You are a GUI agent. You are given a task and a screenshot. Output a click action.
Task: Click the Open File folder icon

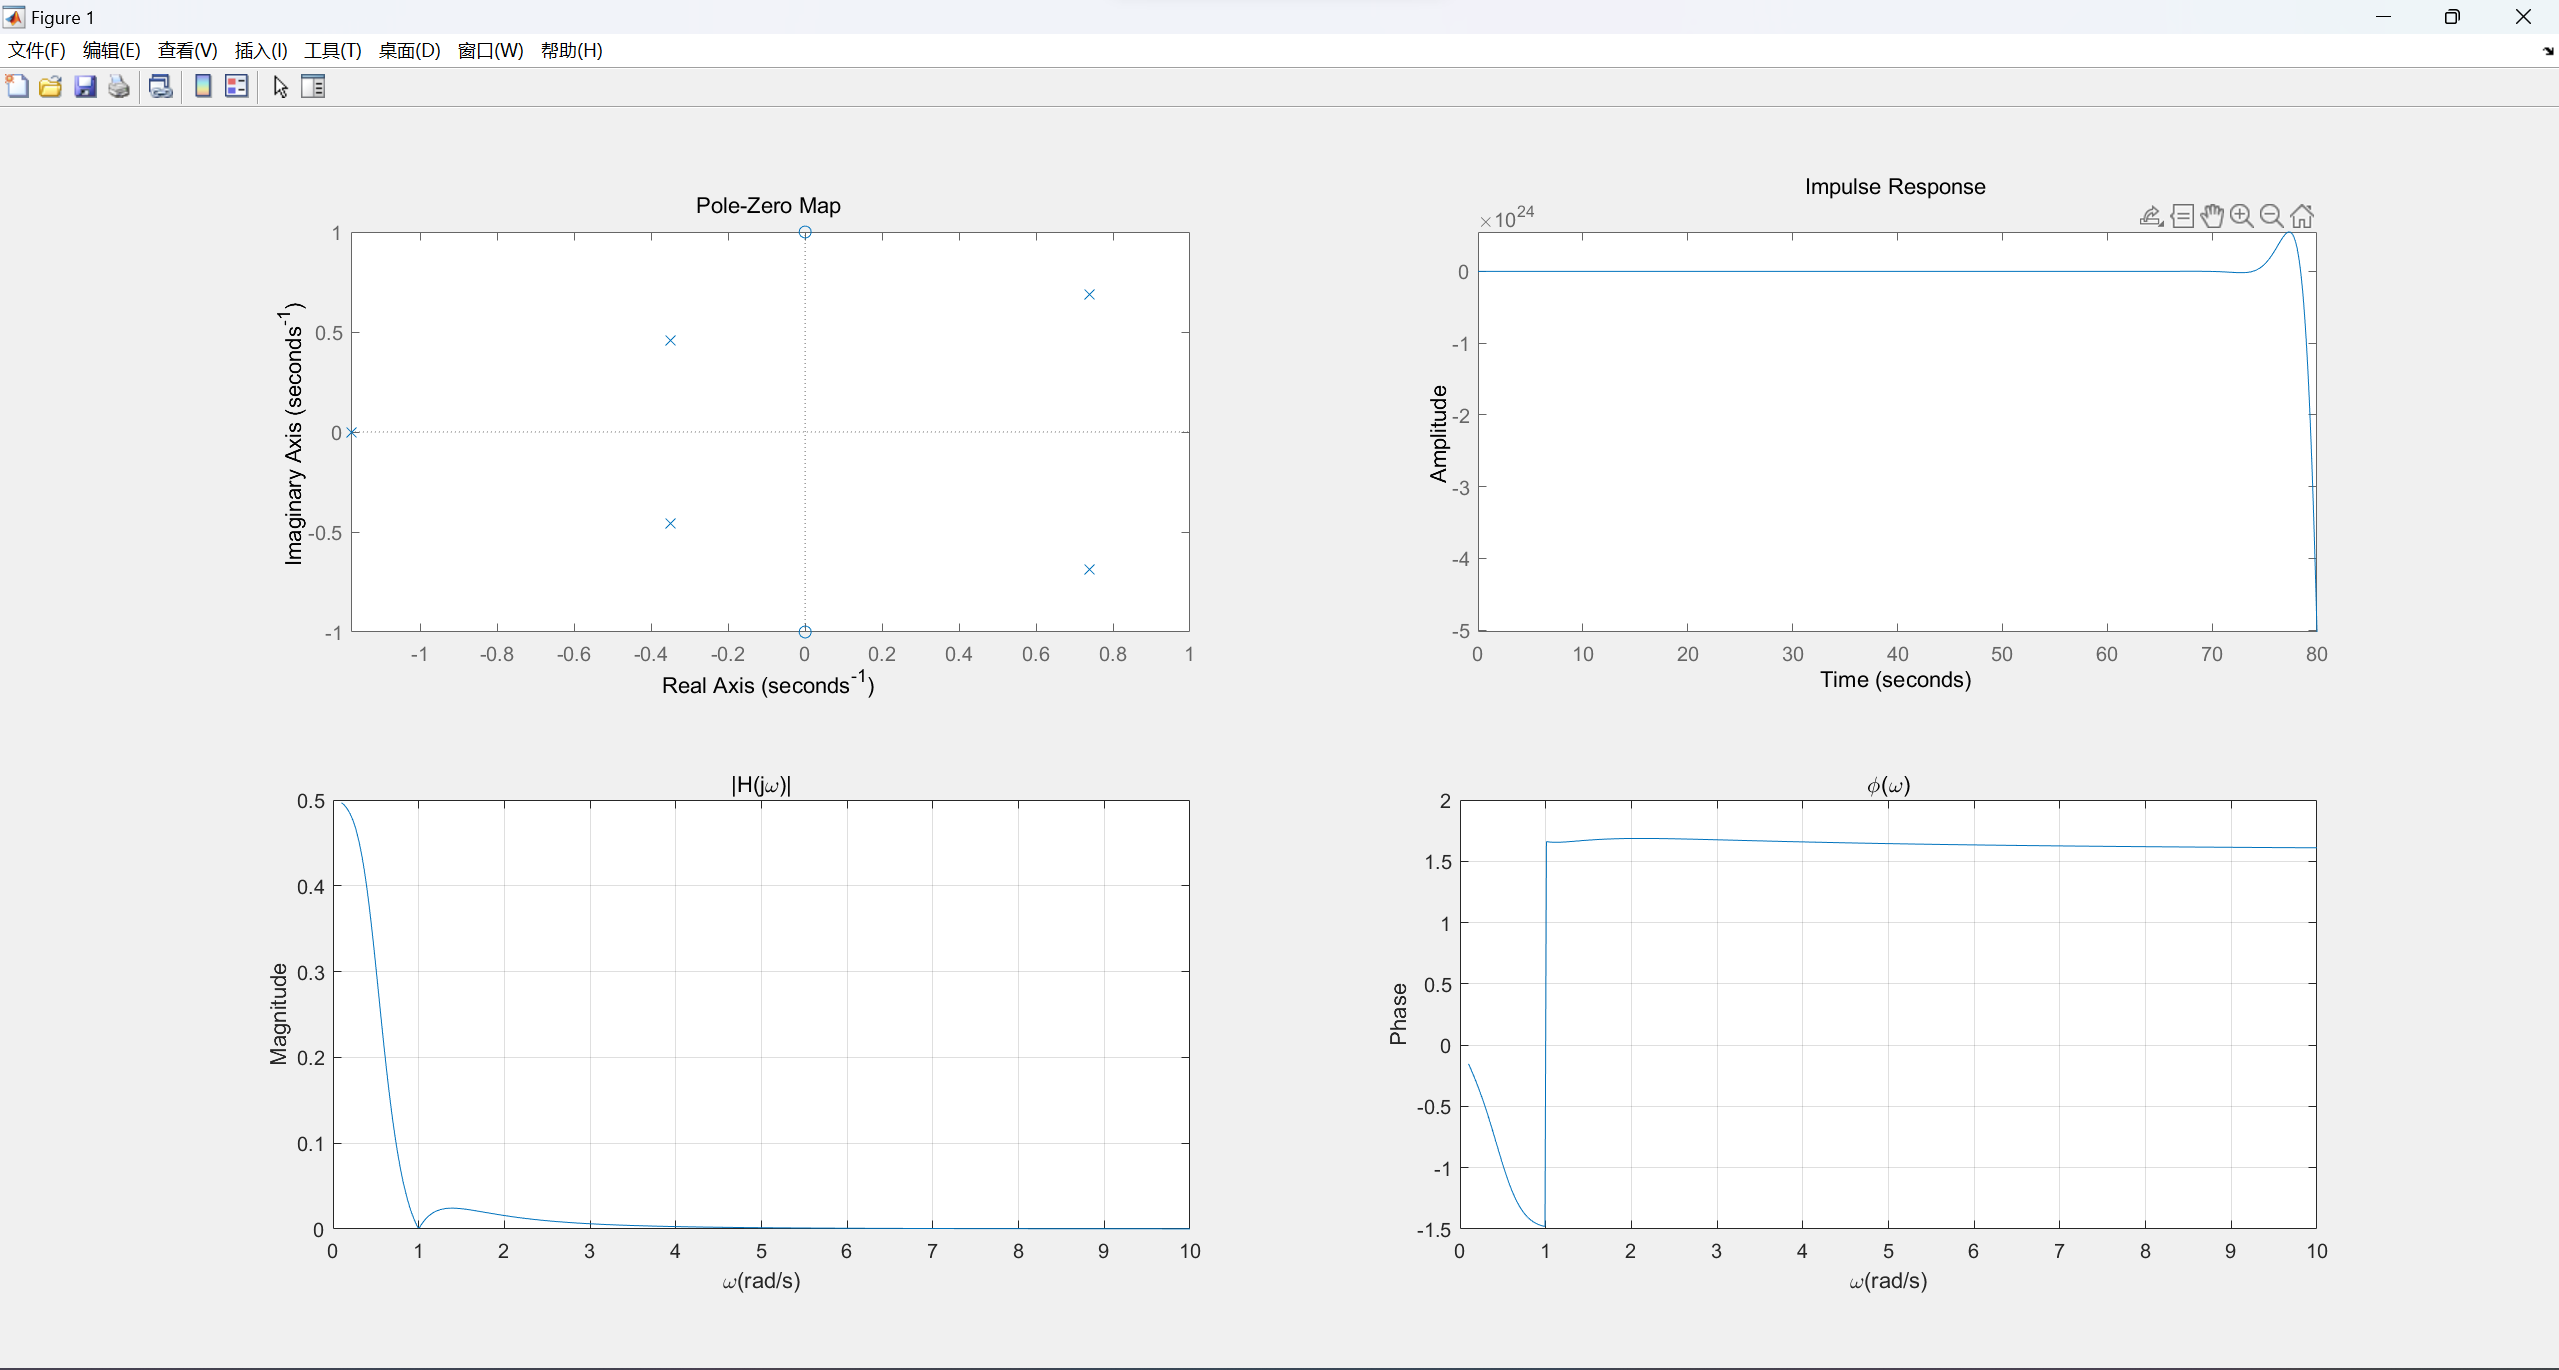point(51,87)
